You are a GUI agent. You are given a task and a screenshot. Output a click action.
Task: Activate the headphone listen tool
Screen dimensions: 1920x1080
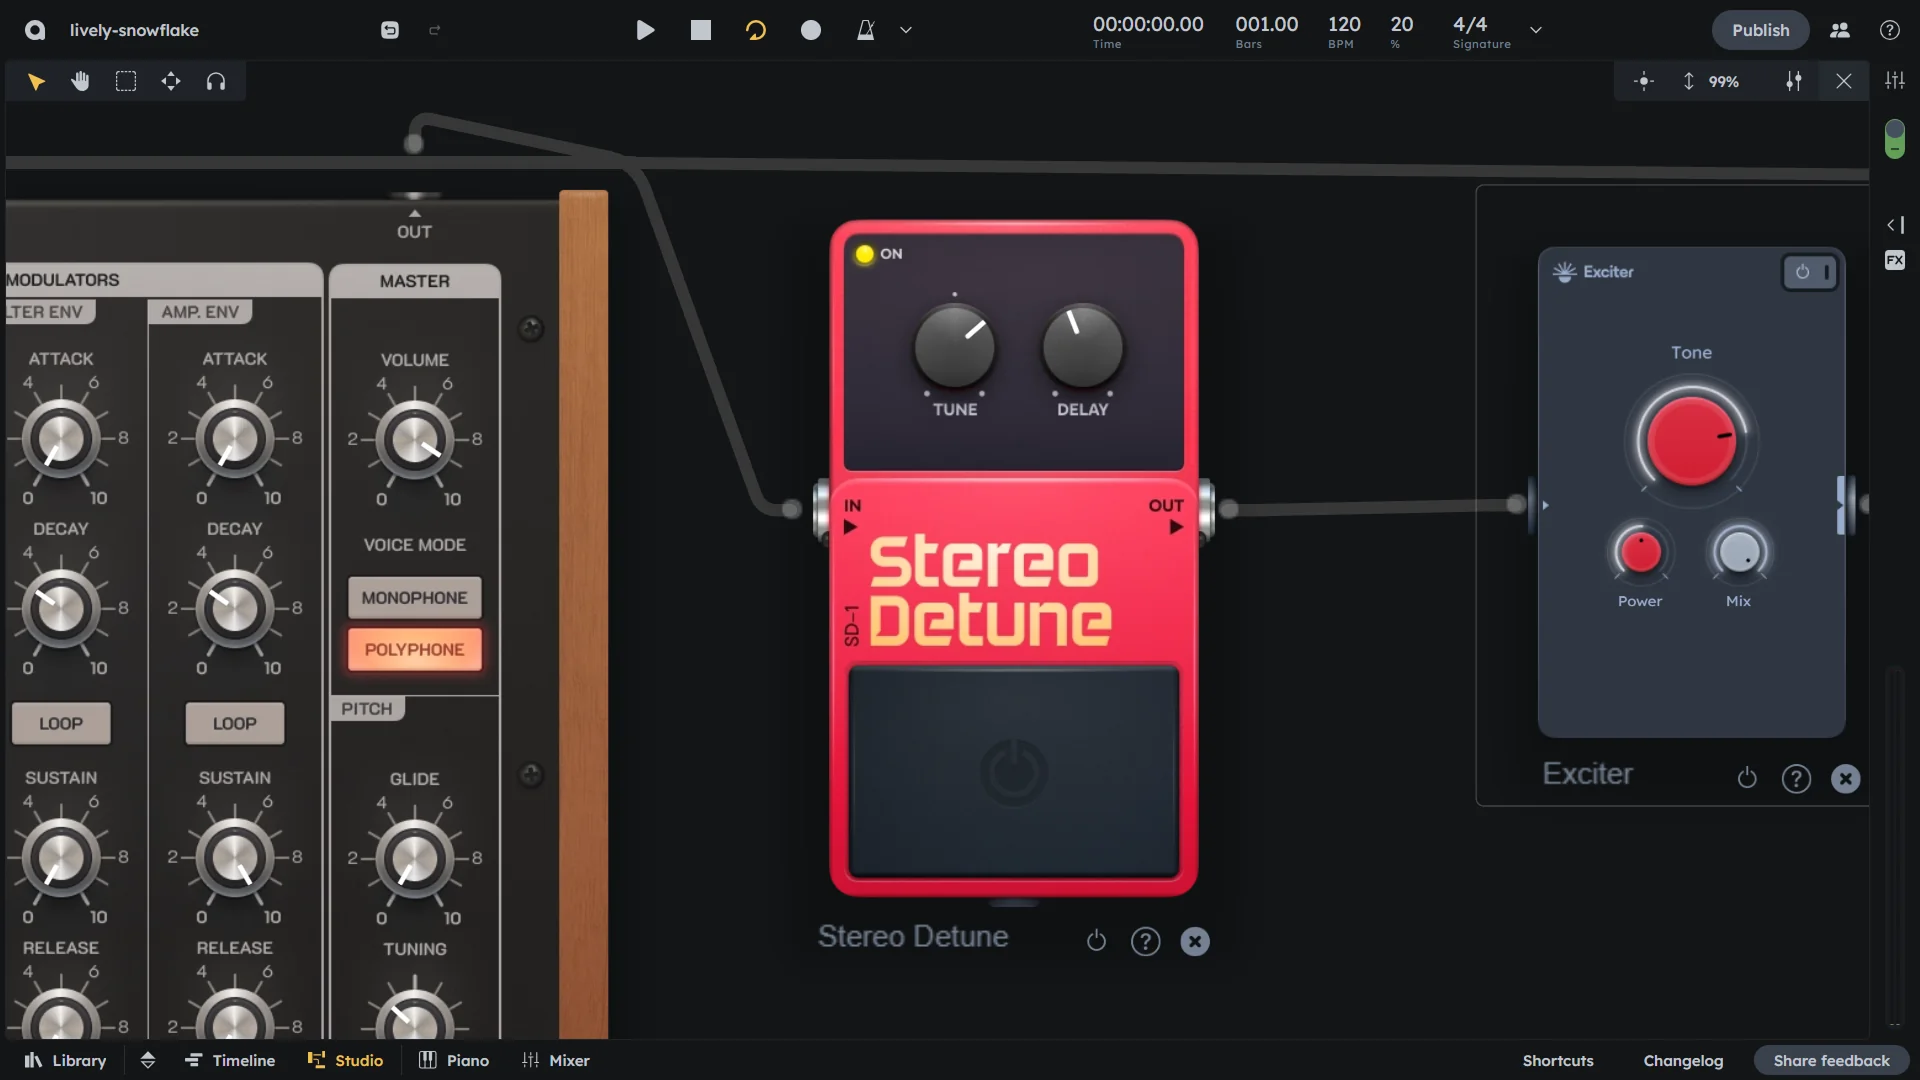[216, 81]
